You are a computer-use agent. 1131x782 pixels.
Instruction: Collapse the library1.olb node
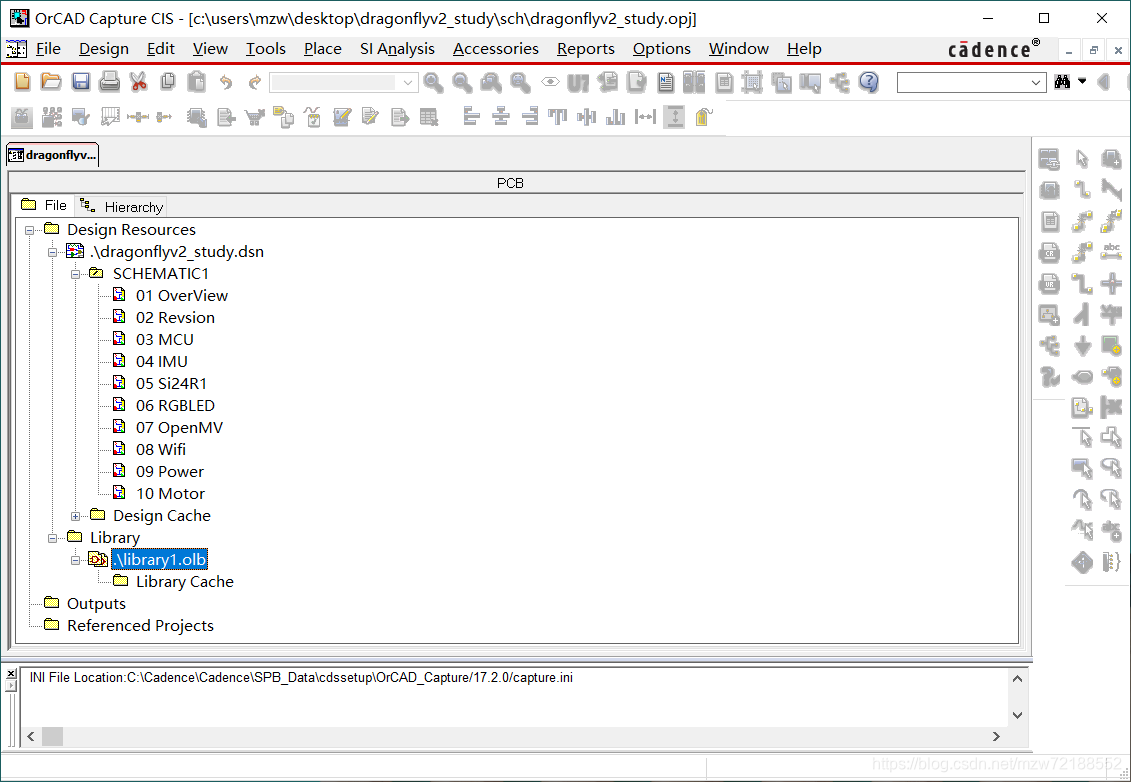coord(76,561)
